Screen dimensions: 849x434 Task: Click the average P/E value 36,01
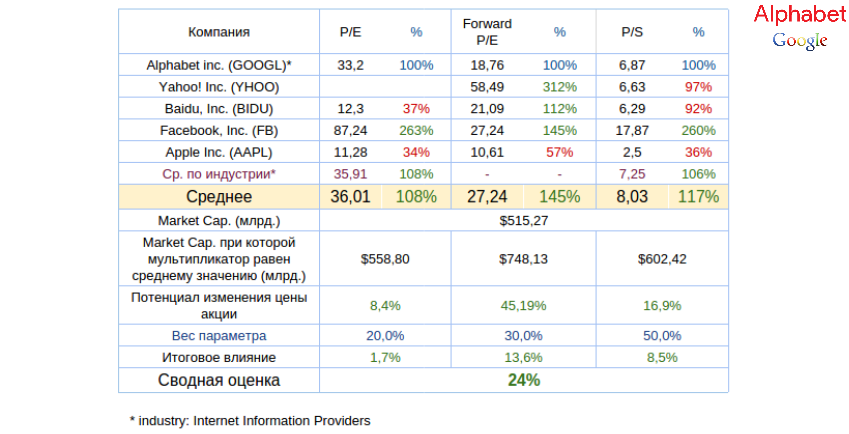tap(350, 196)
